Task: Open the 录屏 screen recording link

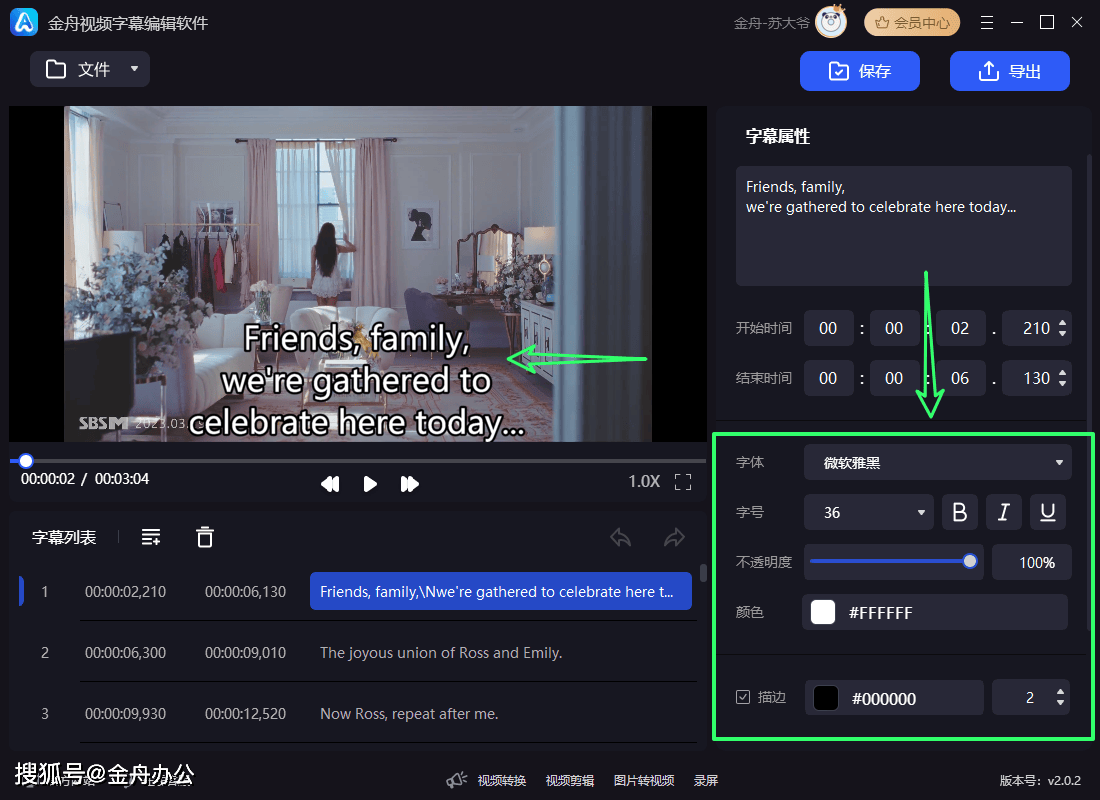Action: (x=706, y=780)
